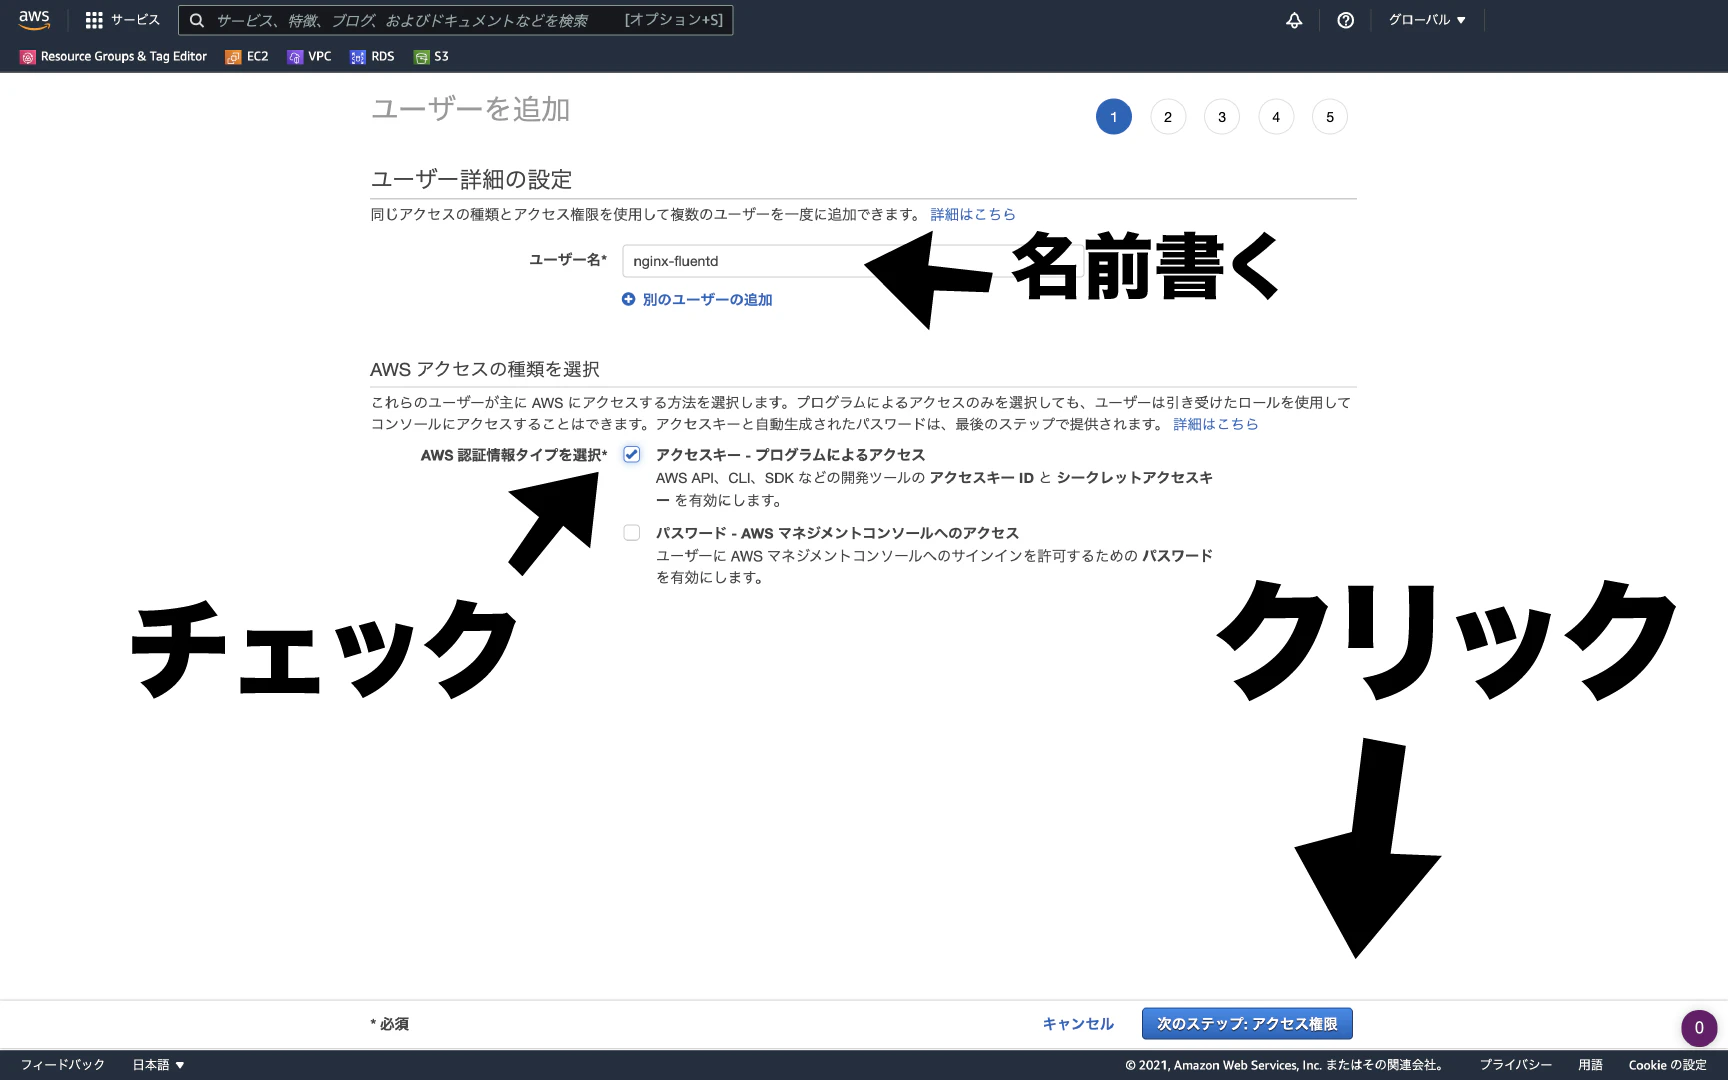
Task: Open the S3 service shortcut
Action: (432, 57)
